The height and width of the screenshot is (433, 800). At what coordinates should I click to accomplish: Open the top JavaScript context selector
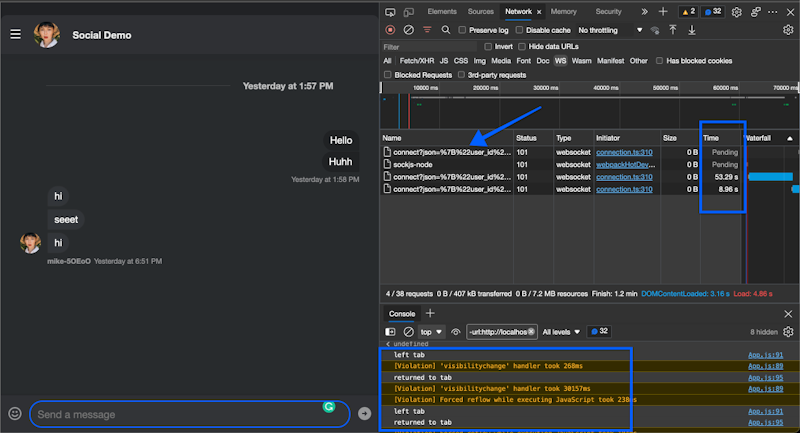click(x=431, y=331)
